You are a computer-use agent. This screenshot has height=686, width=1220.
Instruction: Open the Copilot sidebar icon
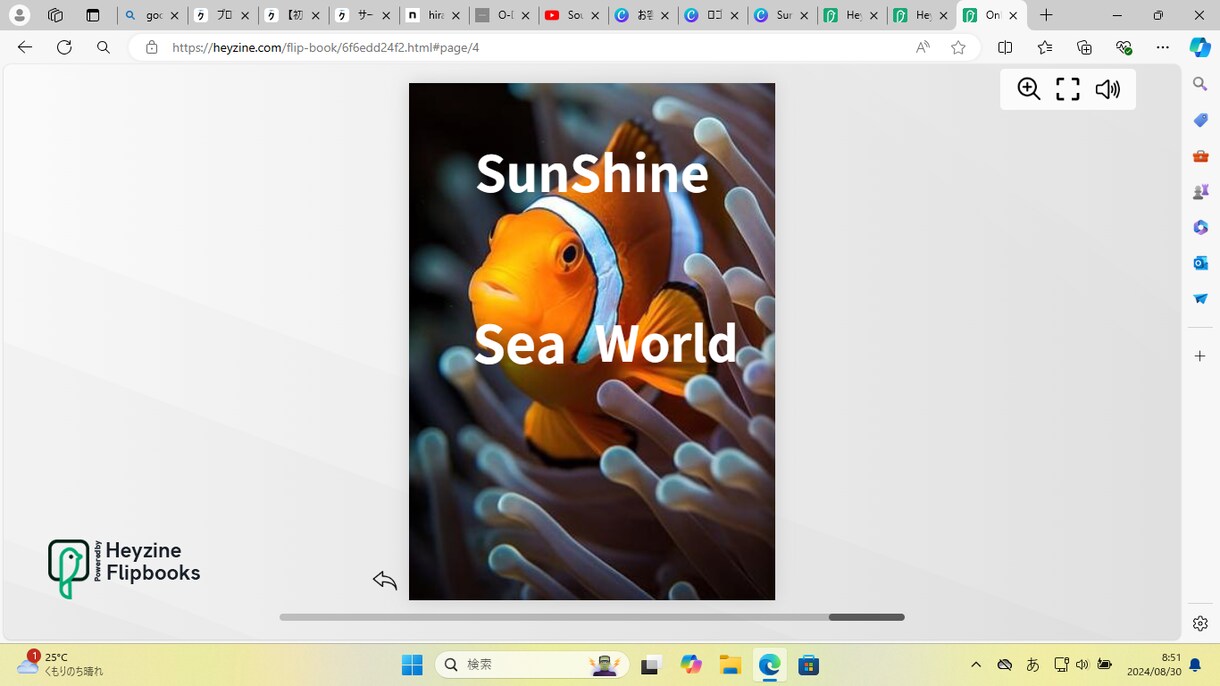(1199, 47)
